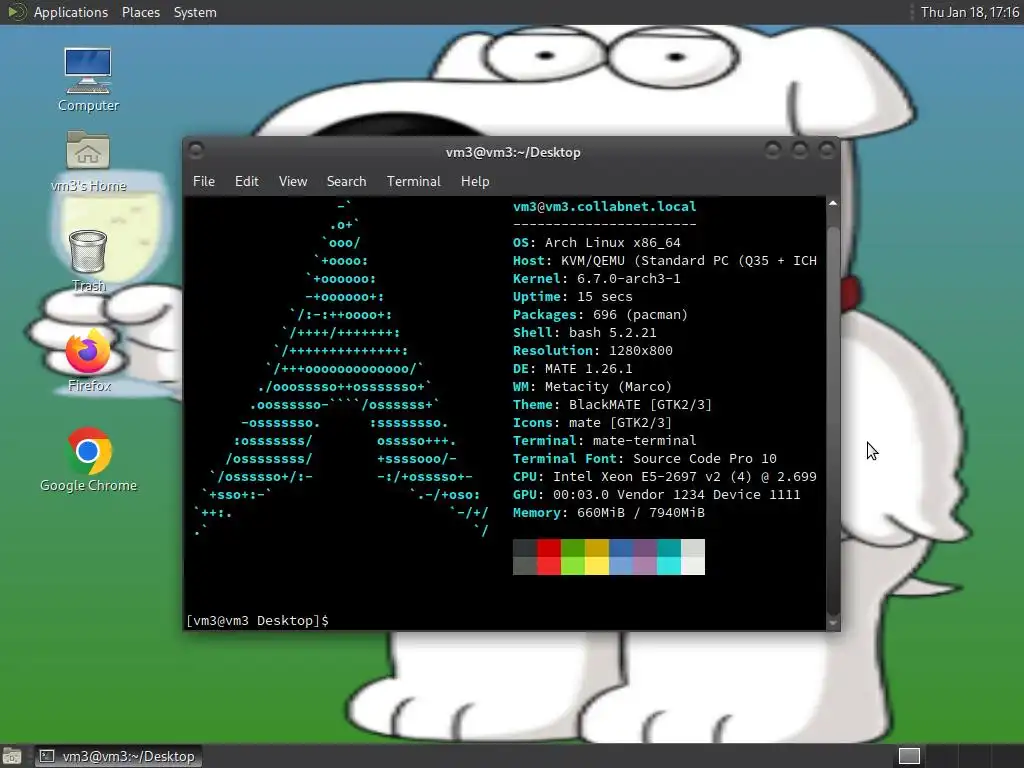Open the System menu
This screenshot has height=768, width=1024.
195,12
